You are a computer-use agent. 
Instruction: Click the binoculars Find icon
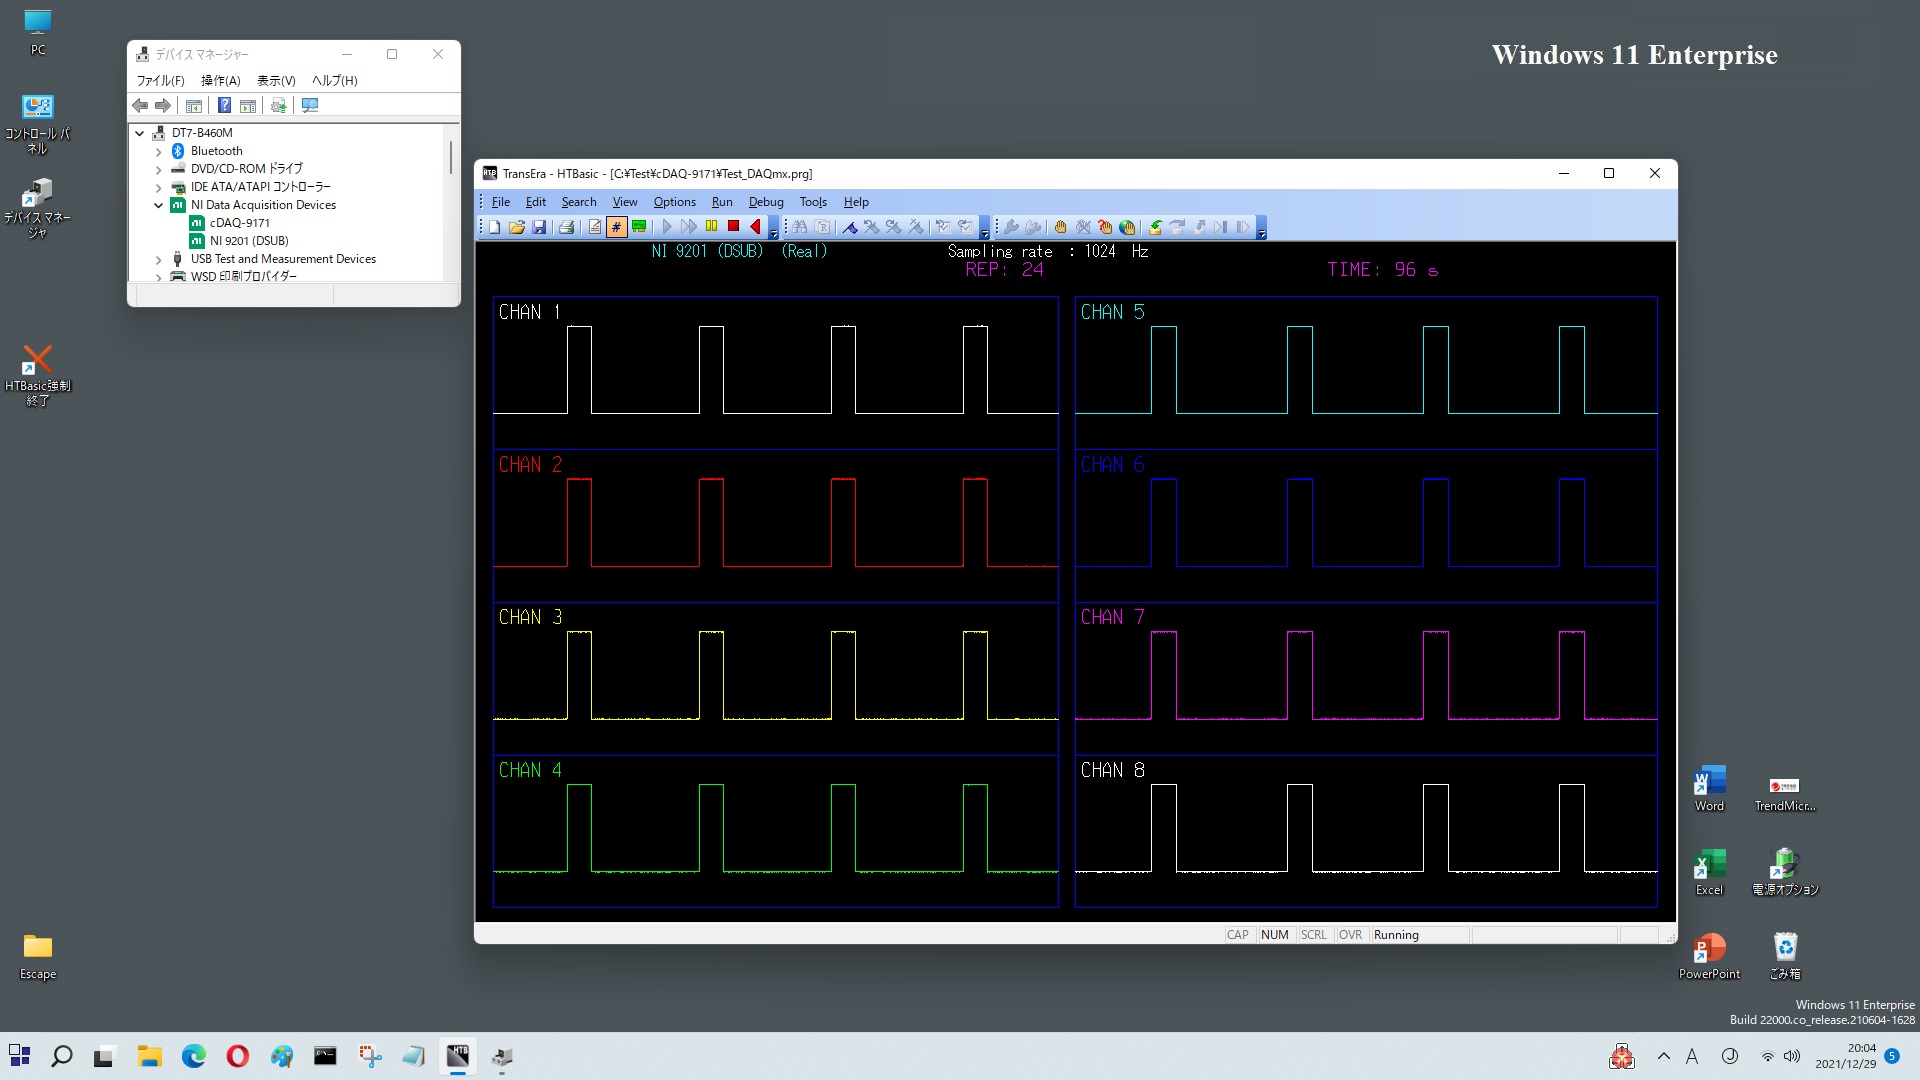click(800, 227)
